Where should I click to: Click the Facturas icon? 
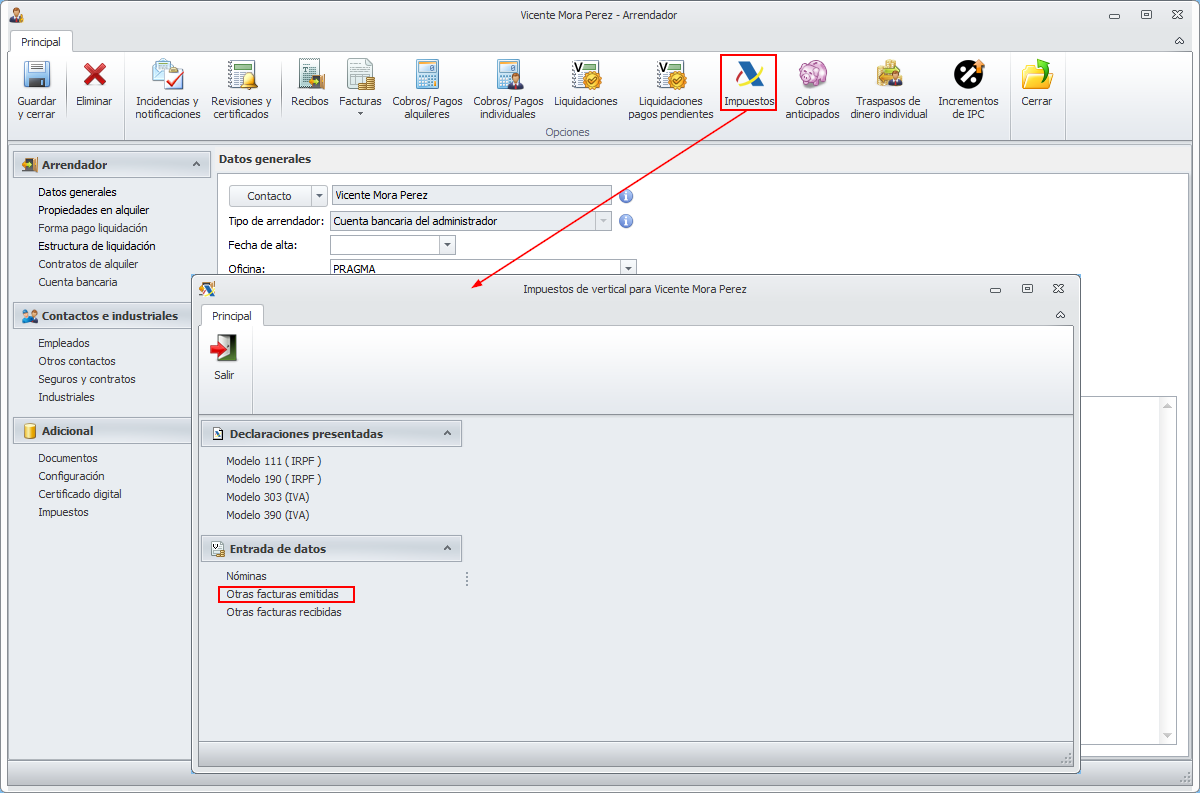360,76
